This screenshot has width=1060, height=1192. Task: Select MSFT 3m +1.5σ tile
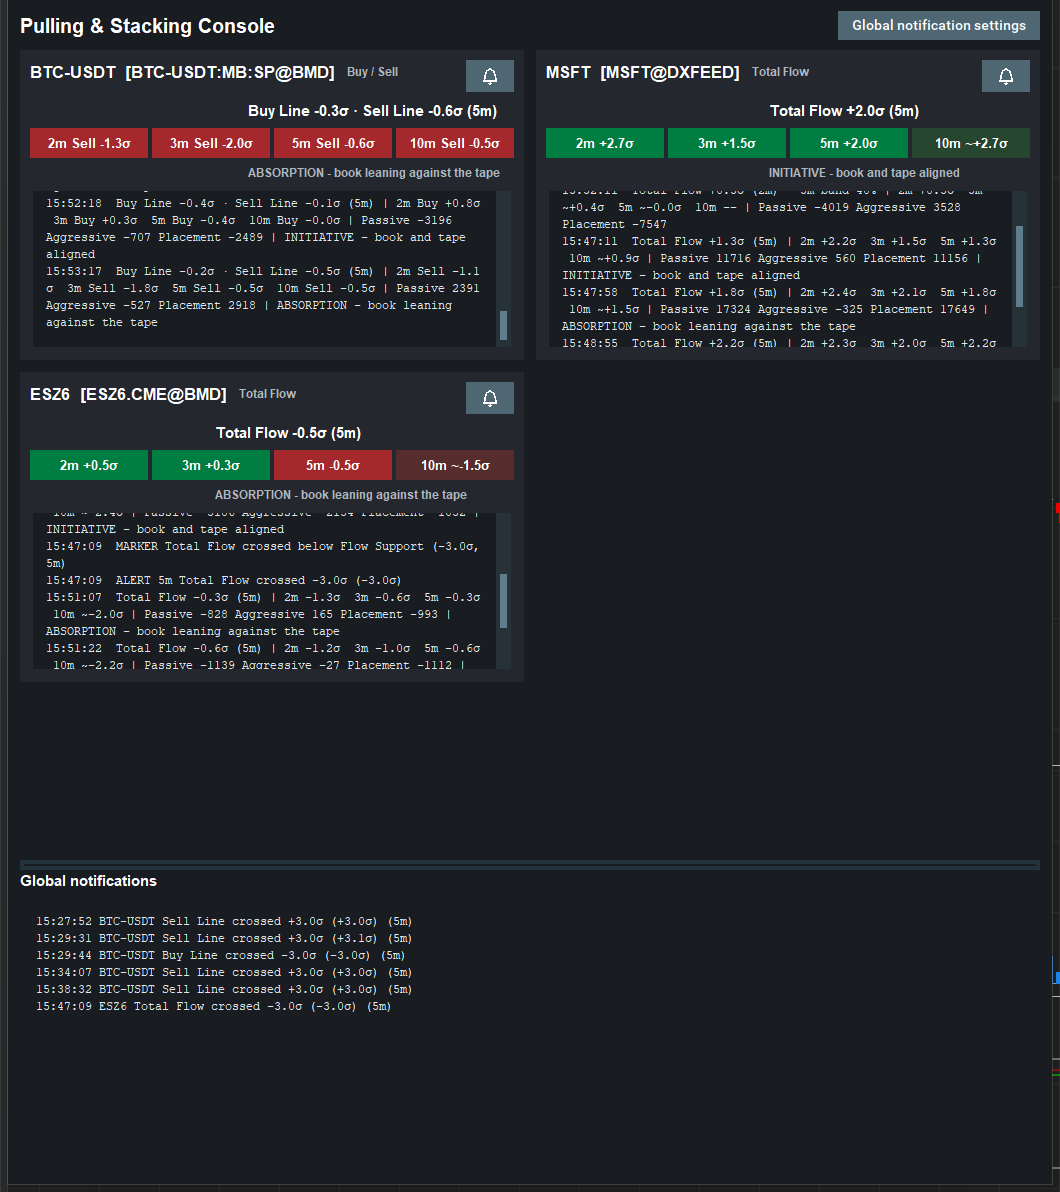pyautogui.click(x=727, y=143)
